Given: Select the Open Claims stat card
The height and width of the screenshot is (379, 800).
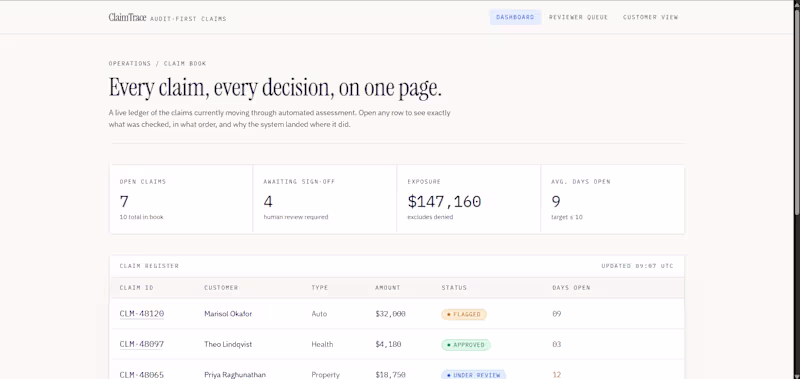Looking at the screenshot, I should click(181, 199).
